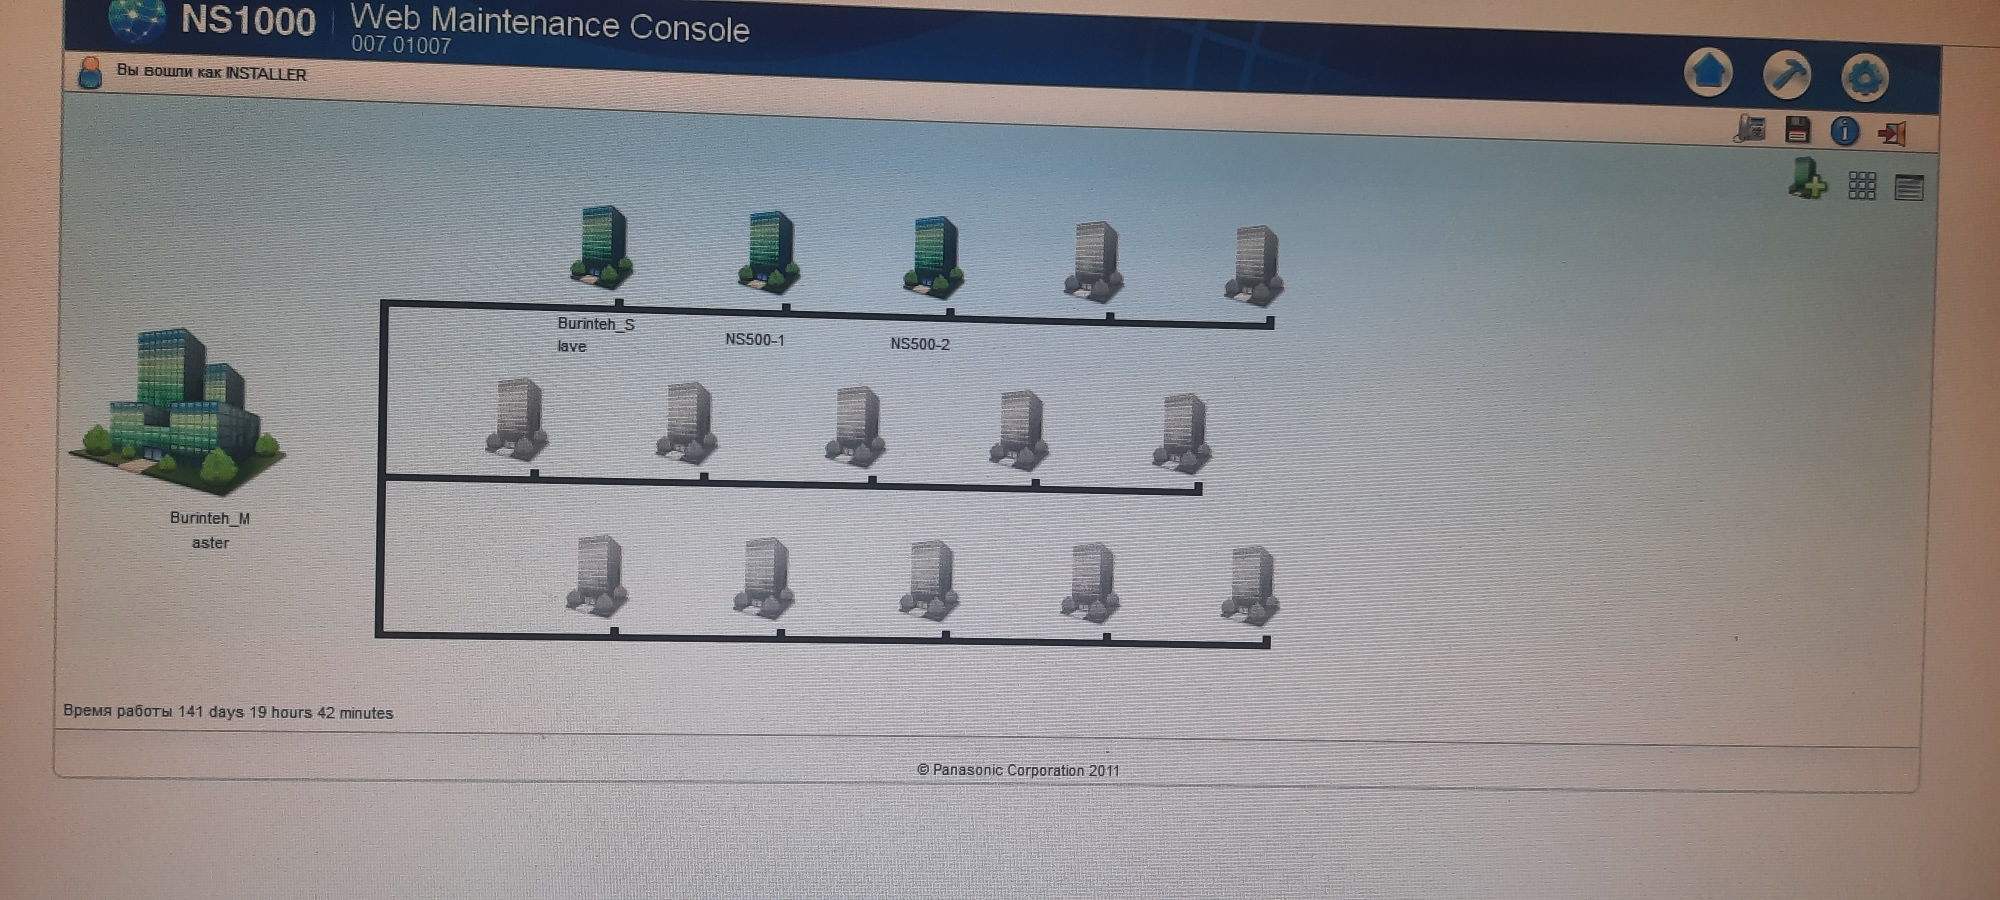Click the 'NS1000' header title
2000x900 pixels.
[248, 20]
